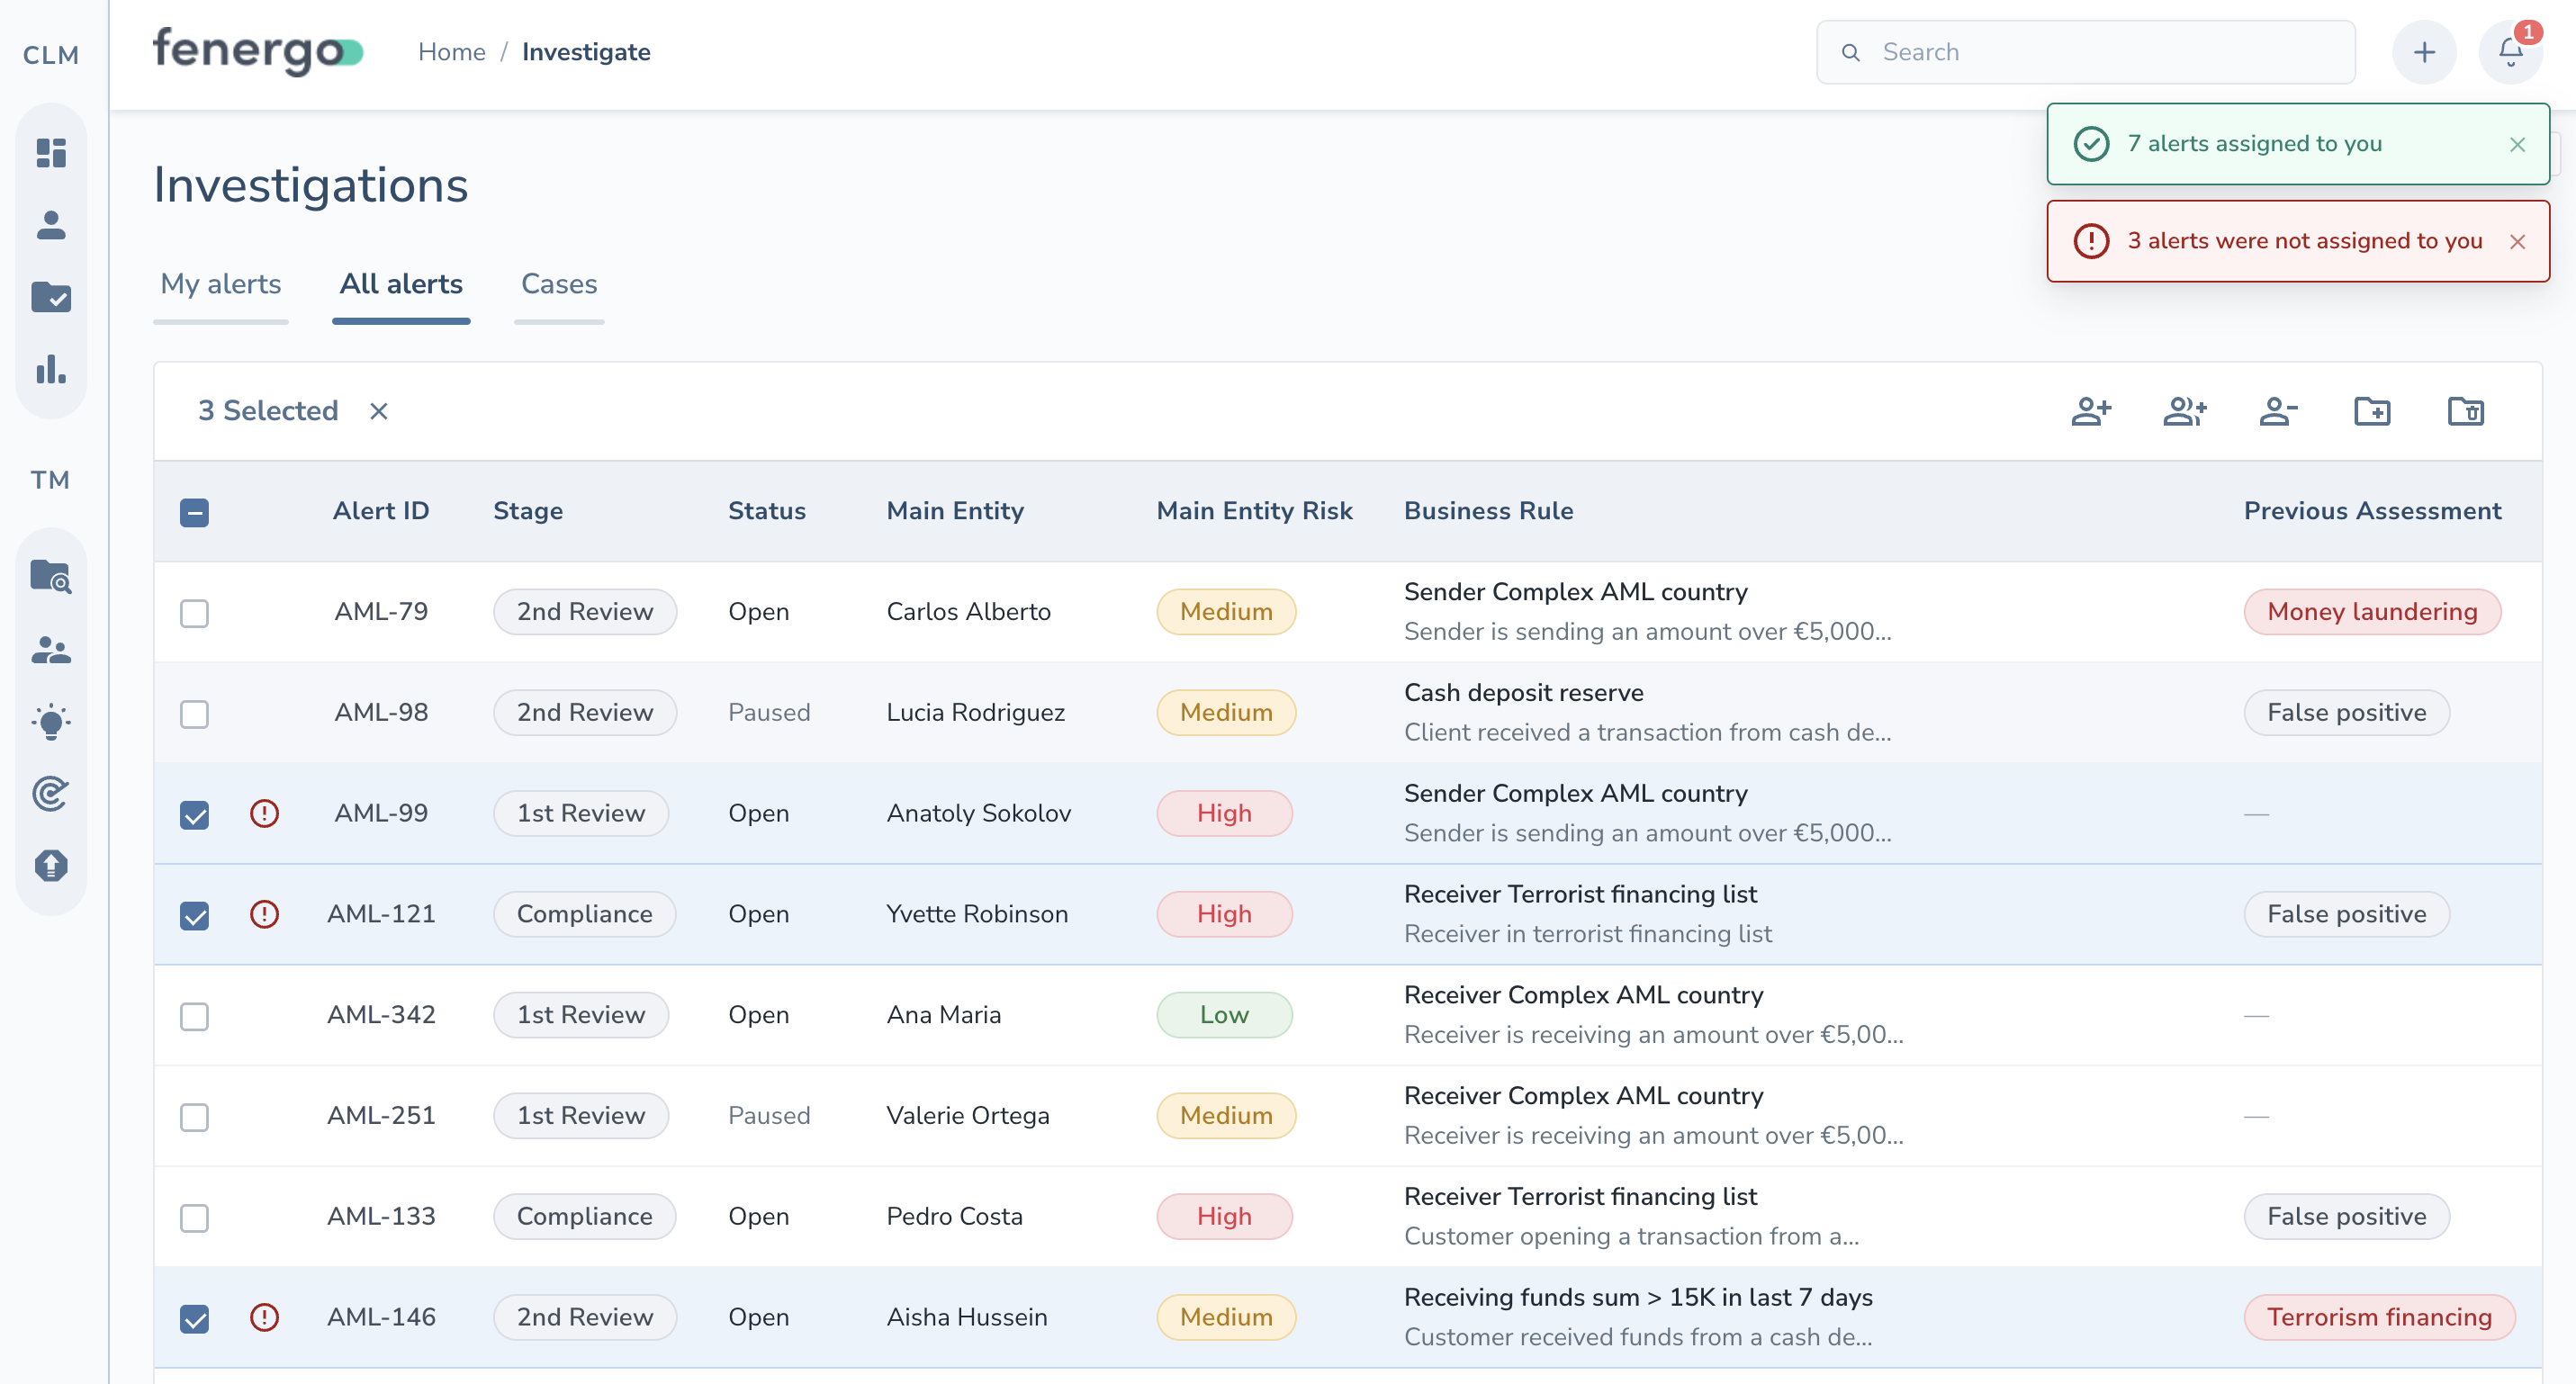Clear the 3 Selected selection
The width and height of the screenshot is (2576, 1384).
pos(378,411)
